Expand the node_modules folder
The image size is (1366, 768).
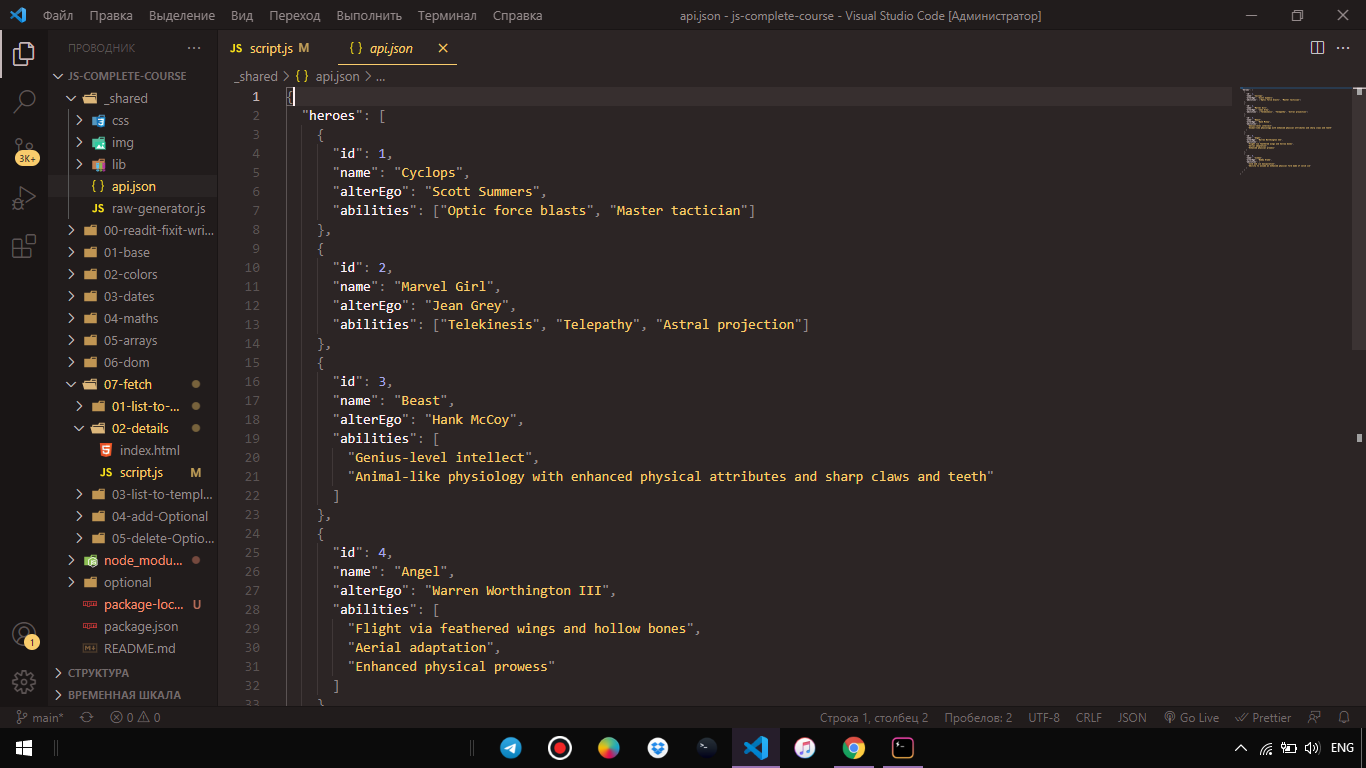[144, 560]
